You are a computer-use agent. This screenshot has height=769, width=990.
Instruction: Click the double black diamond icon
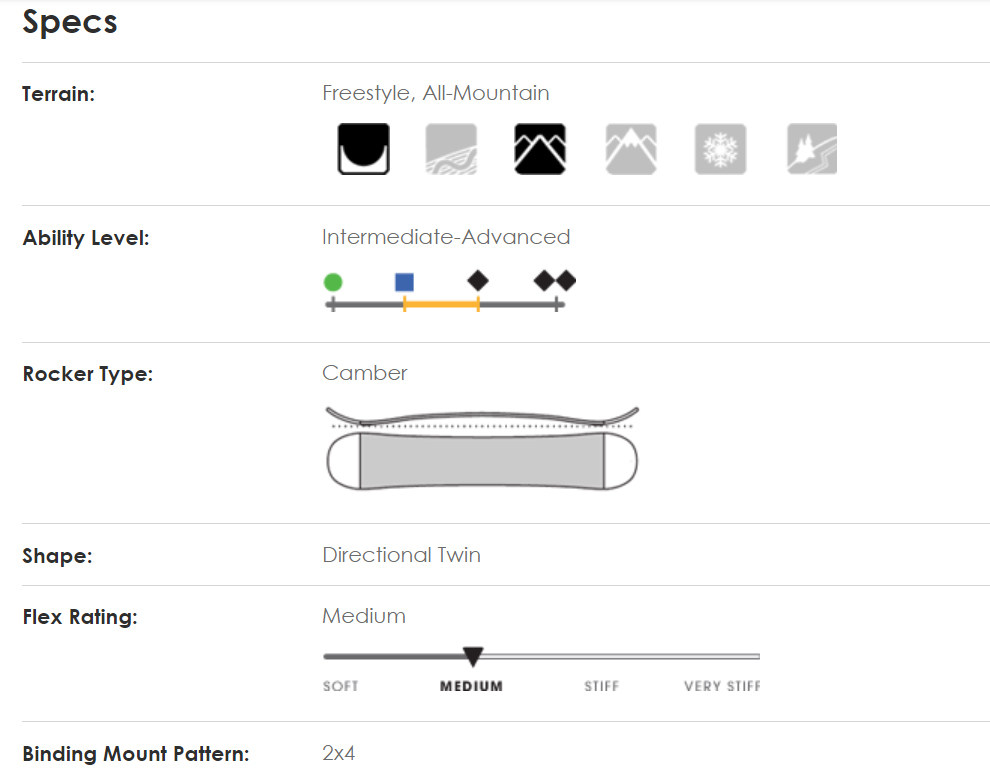point(555,281)
